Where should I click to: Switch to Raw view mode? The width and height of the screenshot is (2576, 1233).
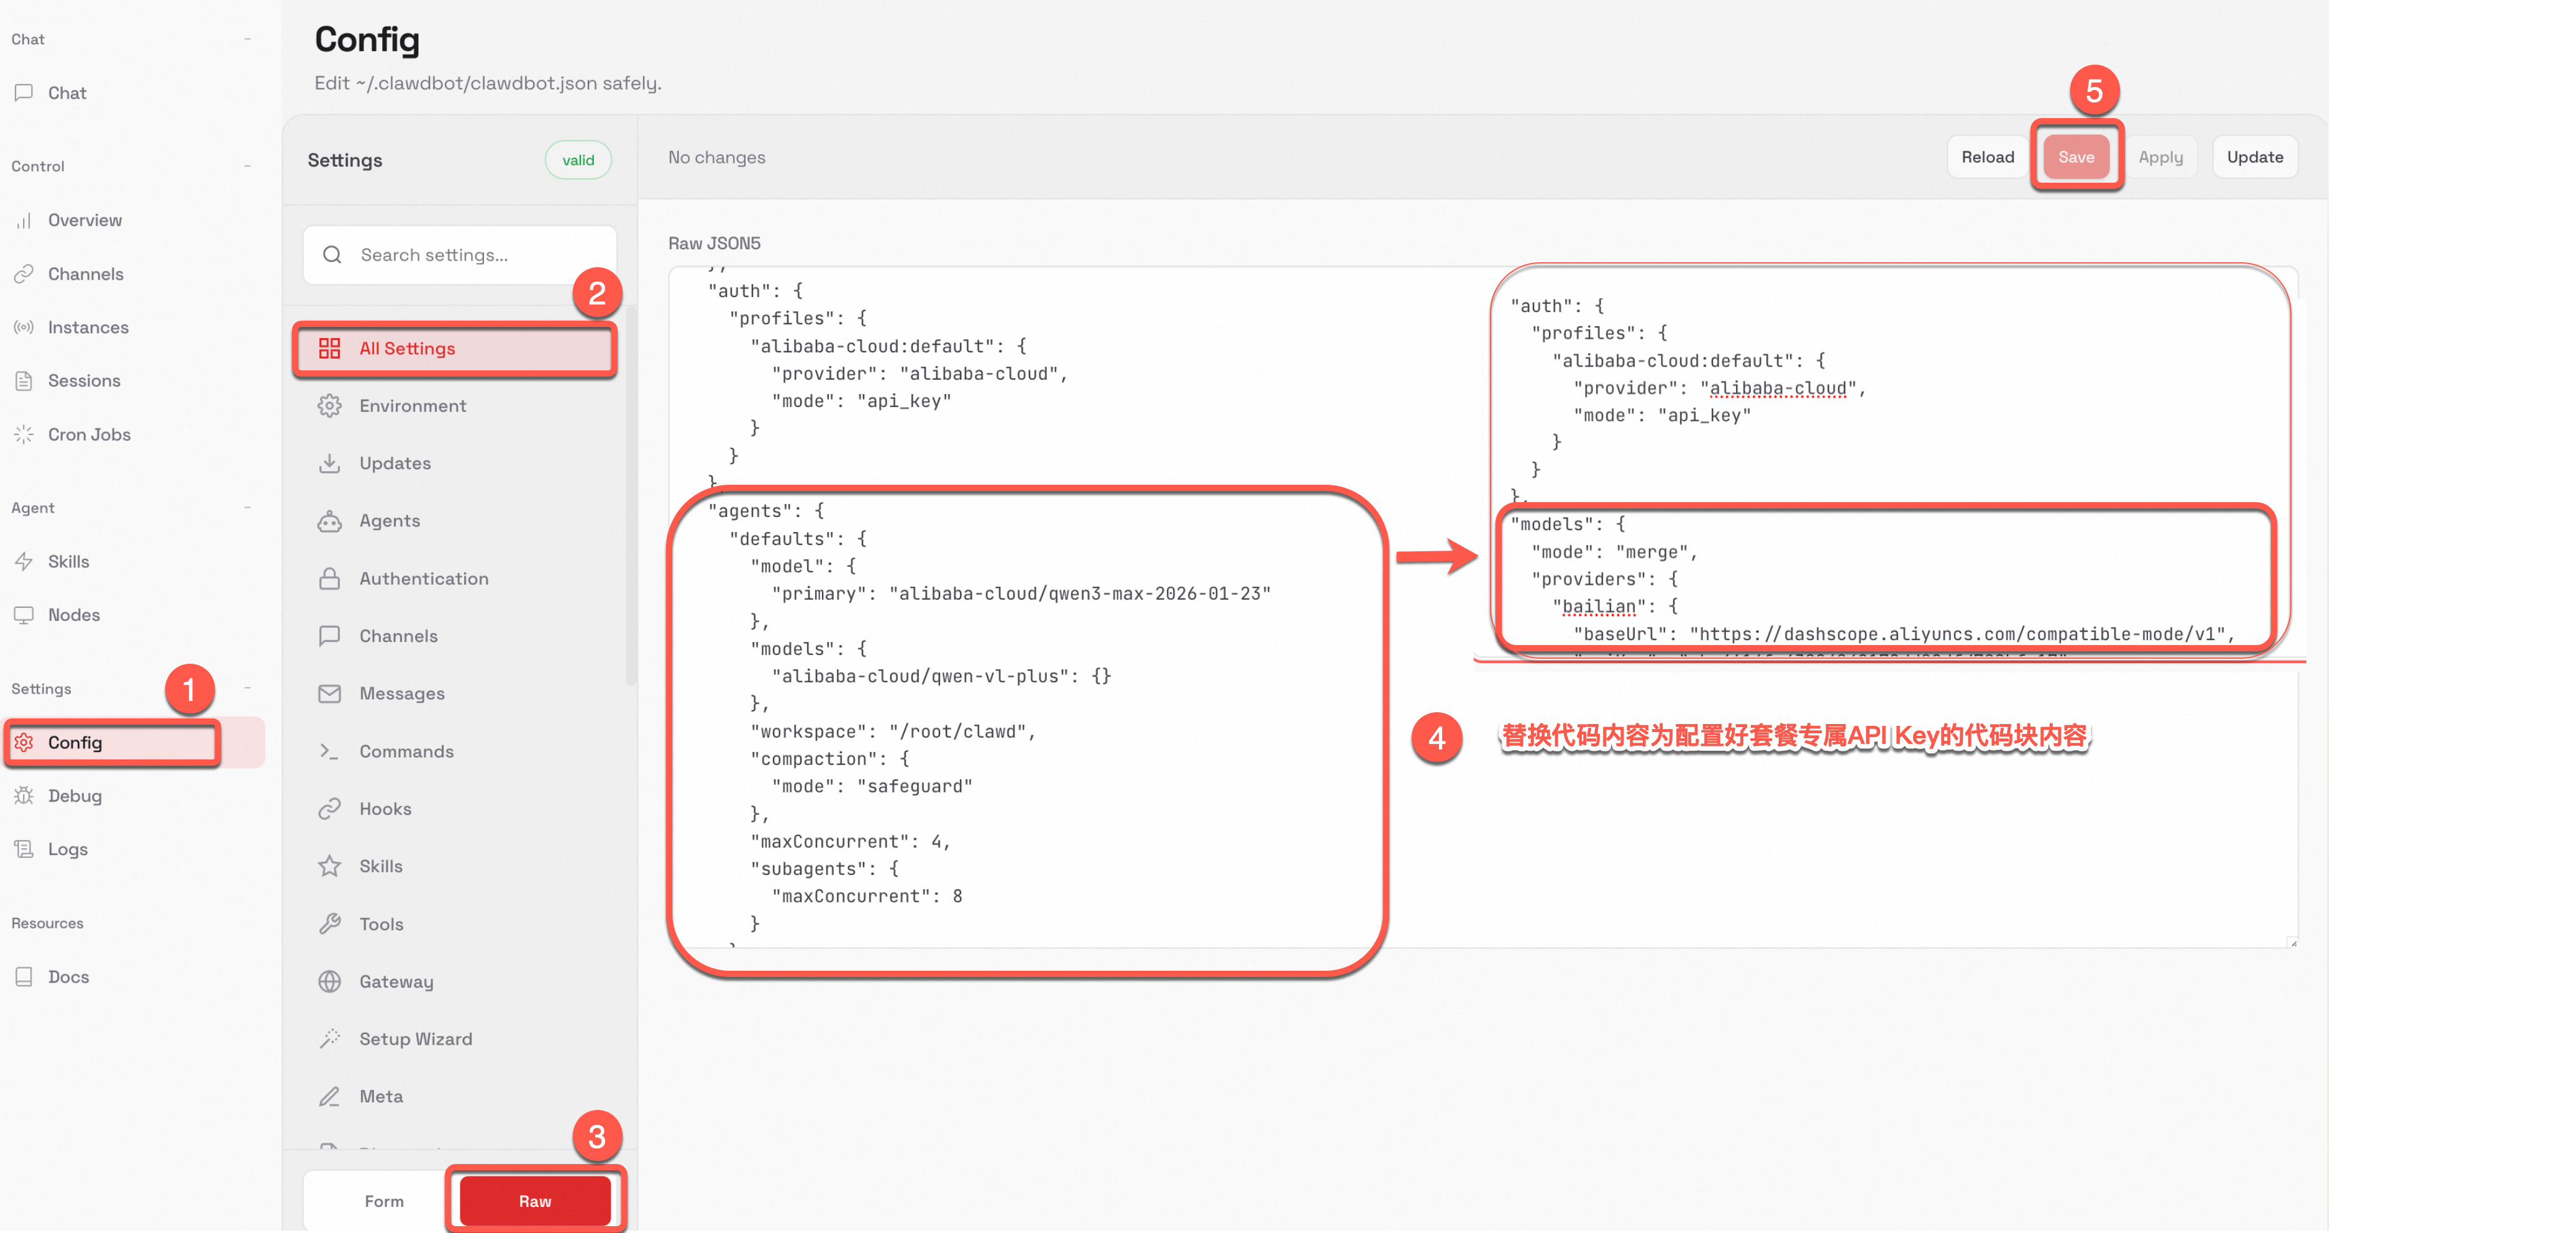[534, 1201]
